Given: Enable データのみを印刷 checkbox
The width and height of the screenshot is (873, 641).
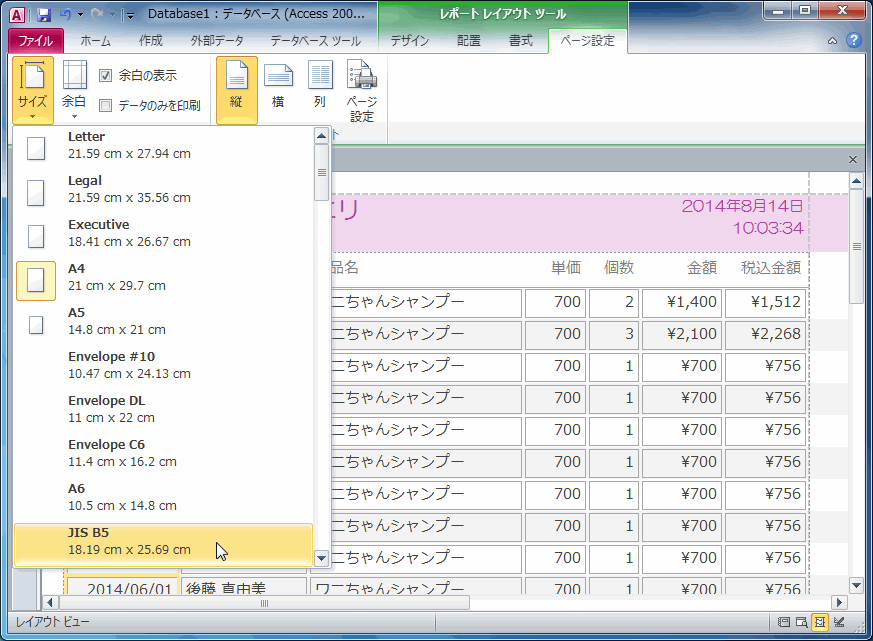Looking at the screenshot, I should click(105, 105).
